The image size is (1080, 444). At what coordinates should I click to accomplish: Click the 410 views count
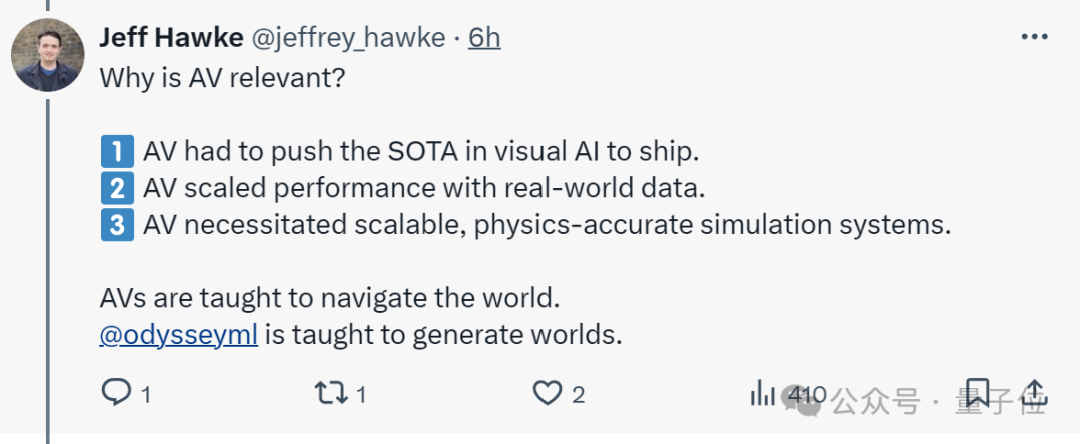pyautogui.click(x=807, y=394)
